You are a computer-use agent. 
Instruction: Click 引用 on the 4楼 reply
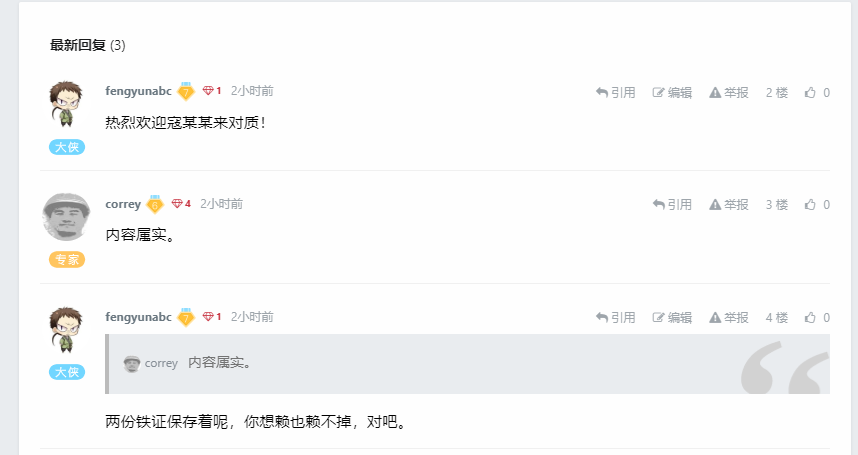click(616, 317)
